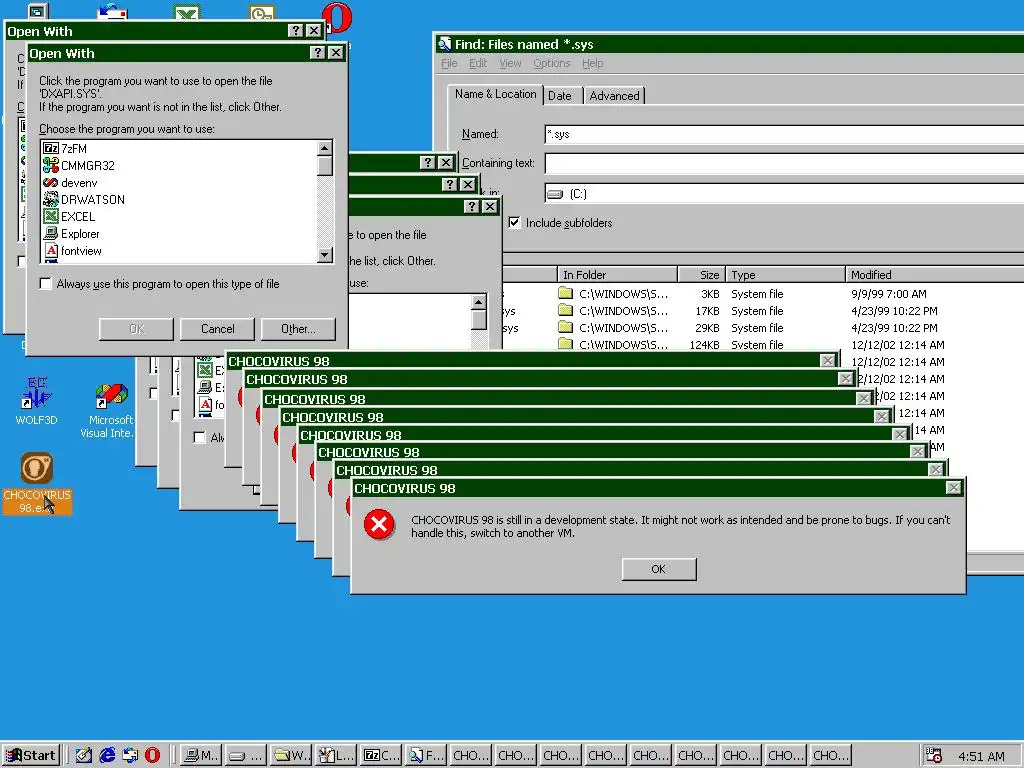The width and height of the screenshot is (1024, 768).
Task: Click into the Containing text field
Action: [784, 163]
